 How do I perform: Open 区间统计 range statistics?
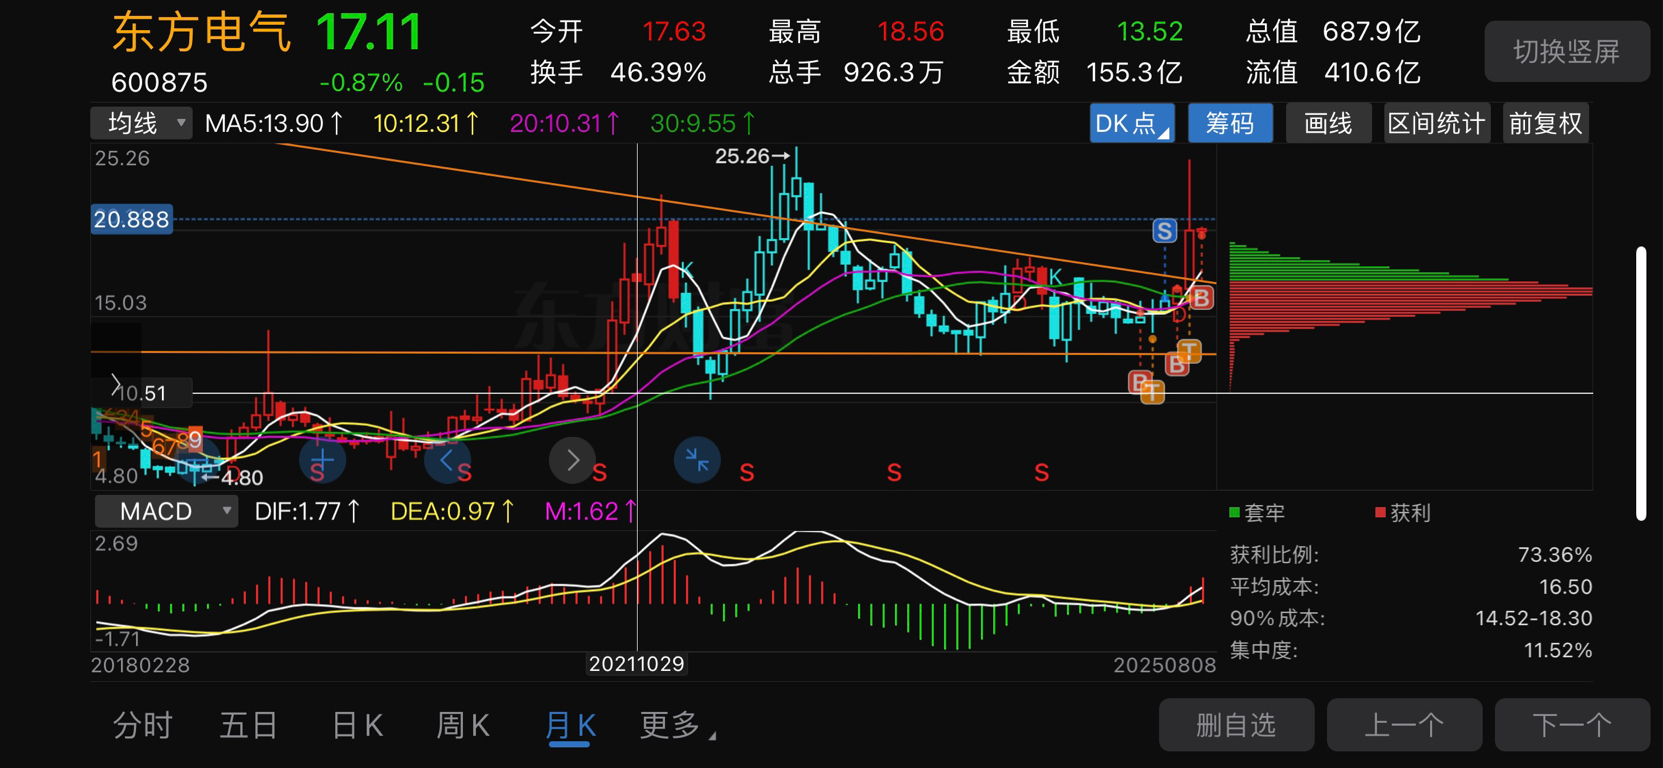pyautogui.click(x=1436, y=123)
